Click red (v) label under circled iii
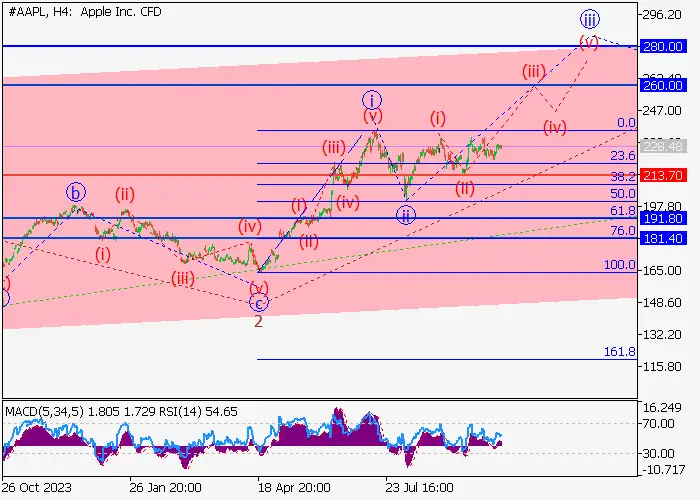 [589, 43]
